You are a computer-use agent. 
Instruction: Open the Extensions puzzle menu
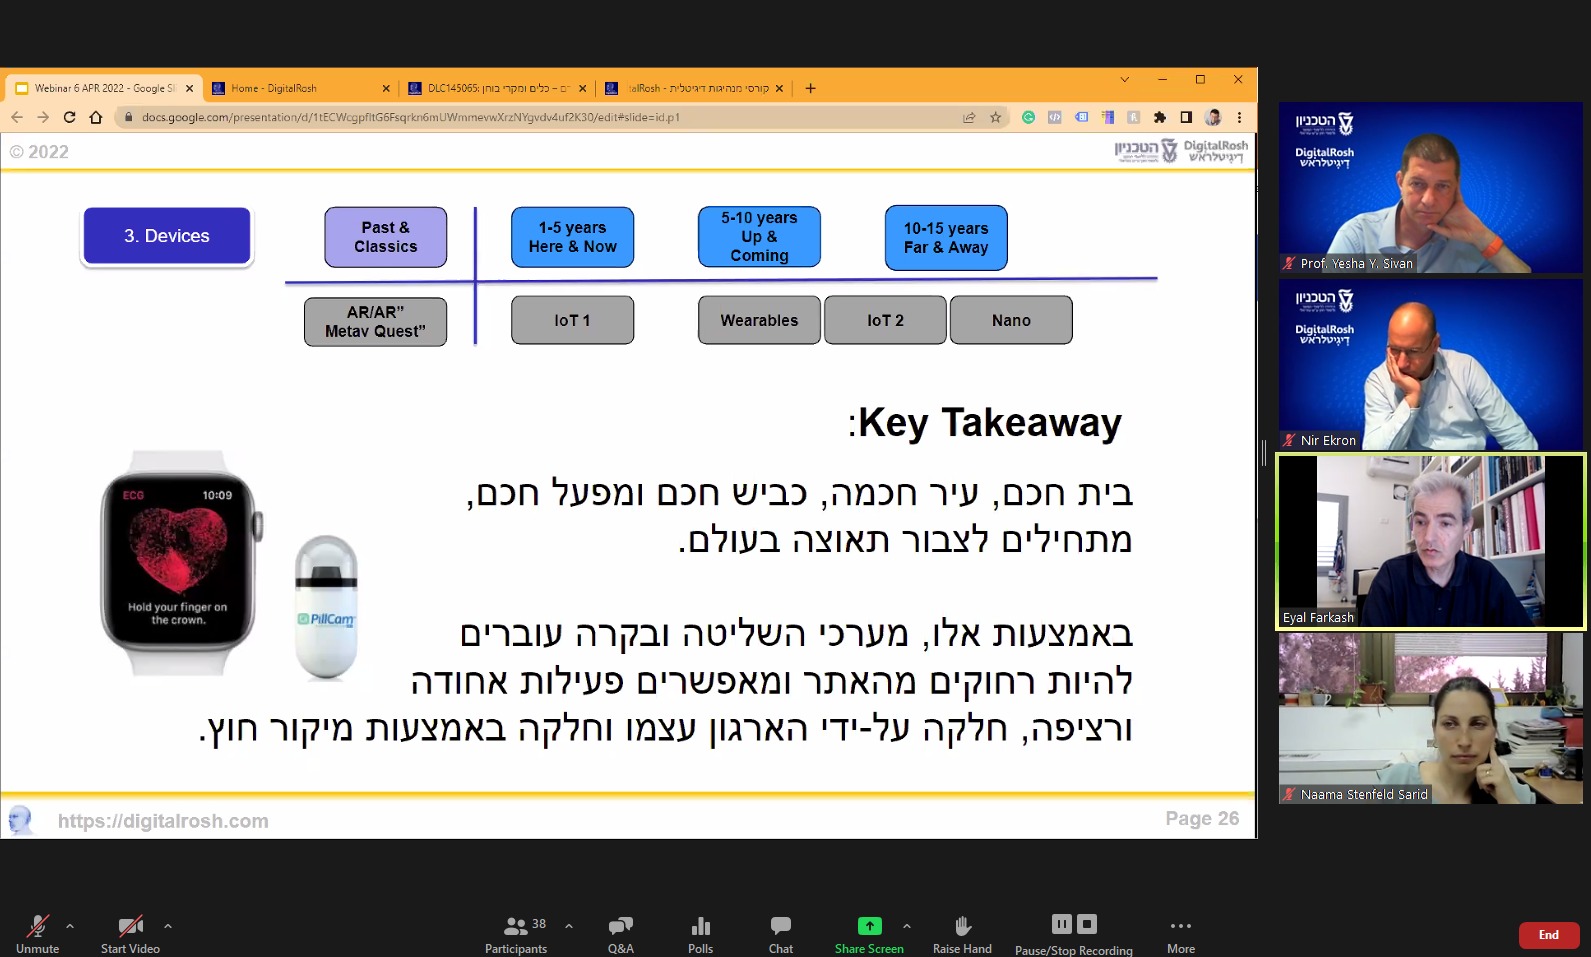(x=1160, y=117)
